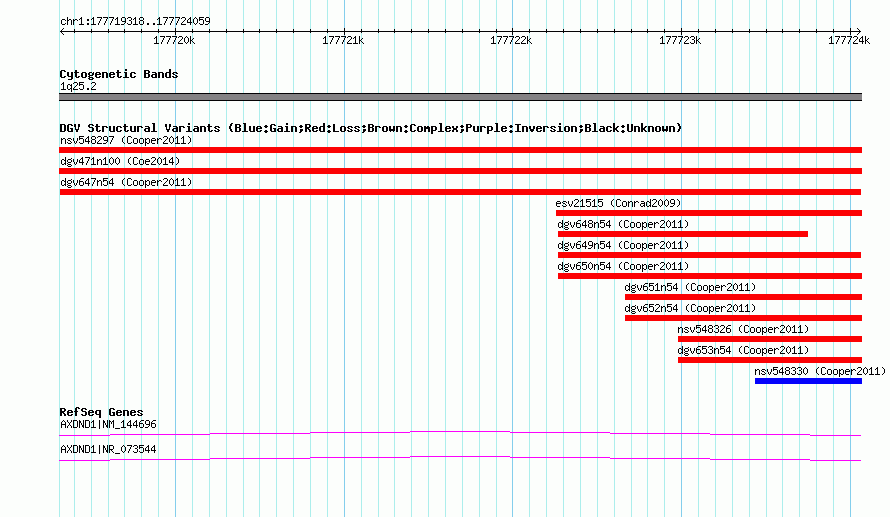Click the esv21515 (Conrad2009) label
The image size is (890, 517).
click(618, 203)
